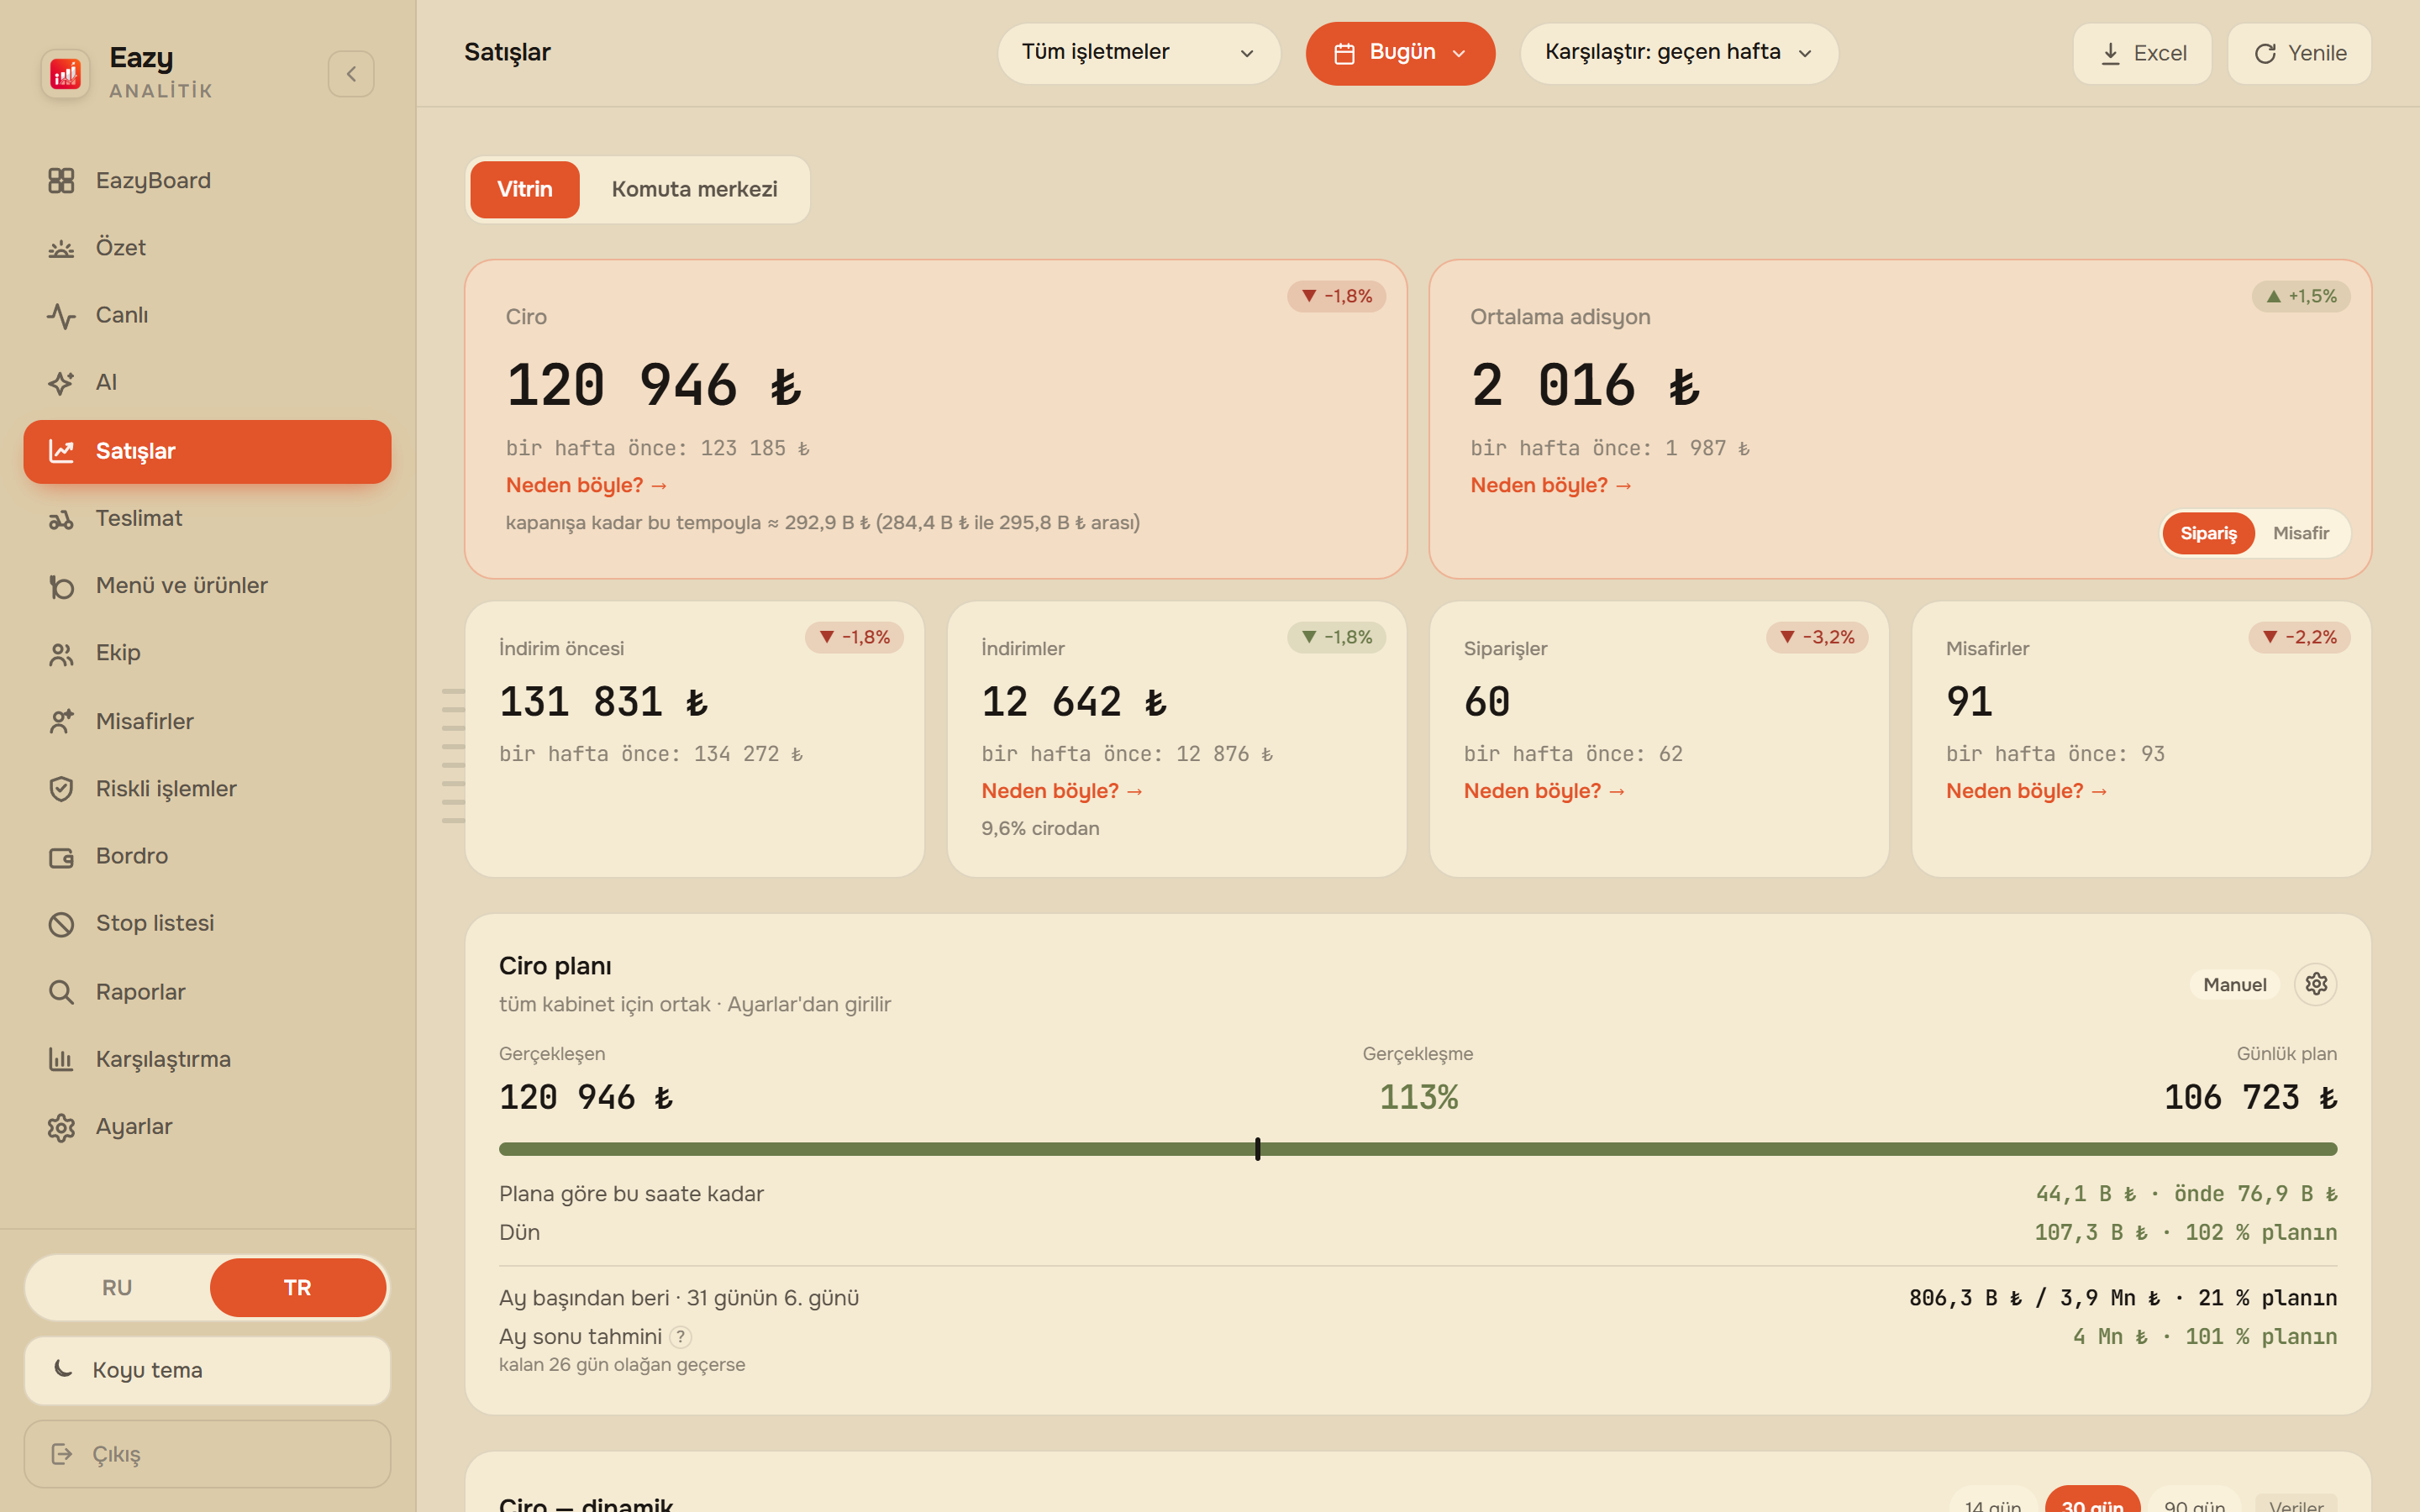Open Teslimat delivery section
The height and width of the screenshot is (1512, 2420).
click(207, 518)
